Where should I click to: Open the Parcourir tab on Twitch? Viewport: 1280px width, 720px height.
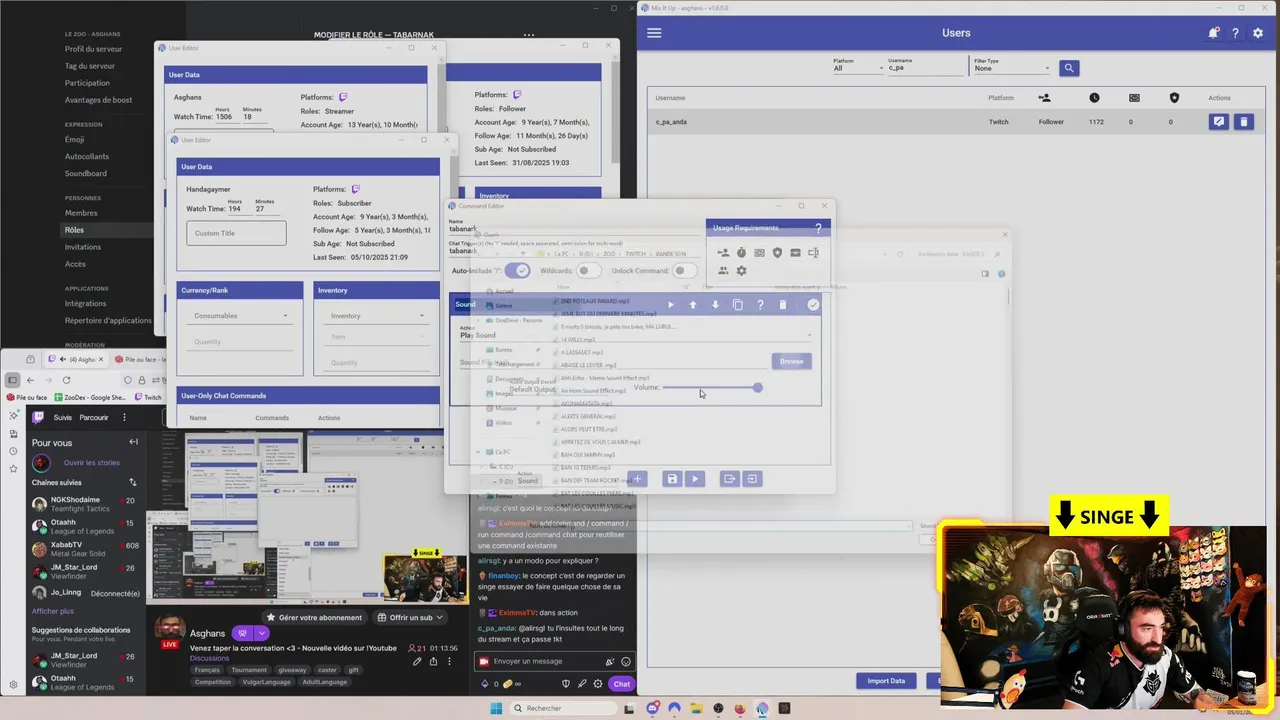coord(94,417)
